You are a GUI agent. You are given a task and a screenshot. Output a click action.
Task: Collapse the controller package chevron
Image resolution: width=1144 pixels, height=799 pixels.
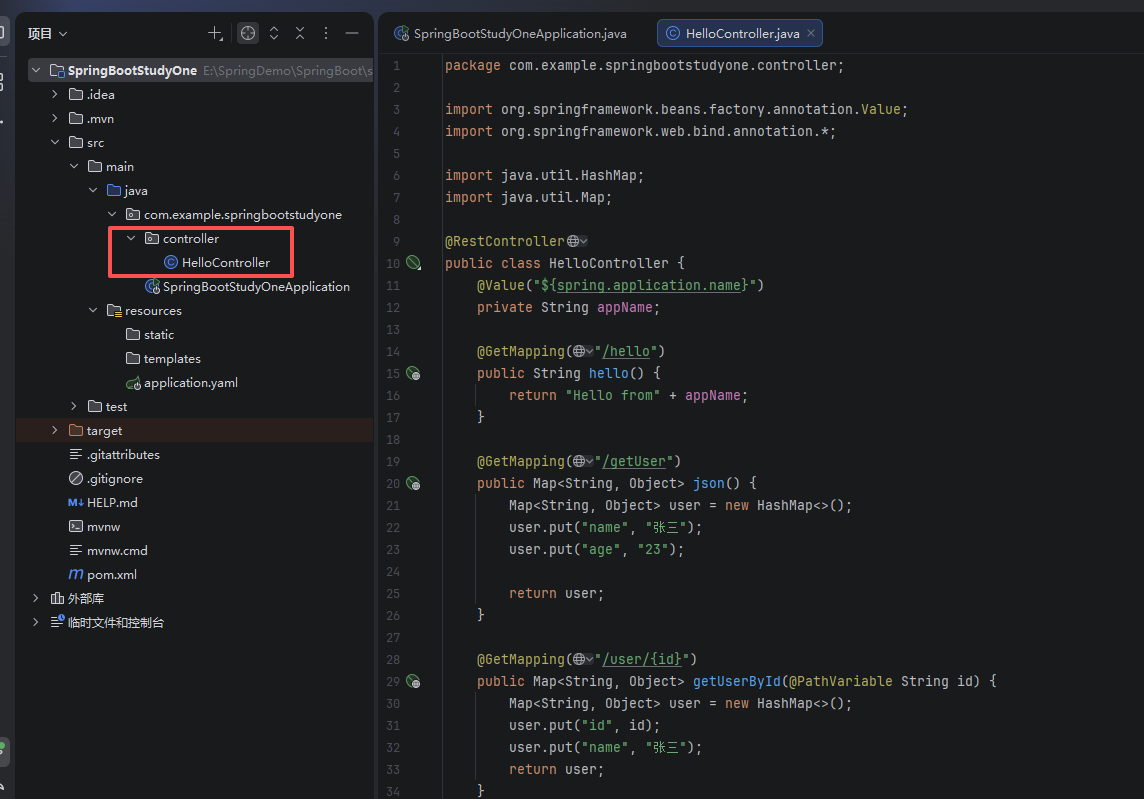(x=131, y=239)
